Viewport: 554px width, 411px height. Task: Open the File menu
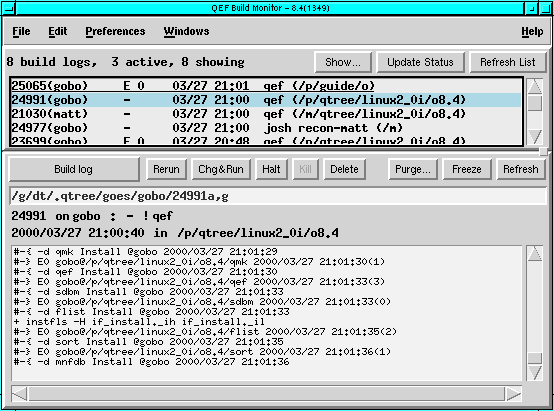(x=21, y=31)
